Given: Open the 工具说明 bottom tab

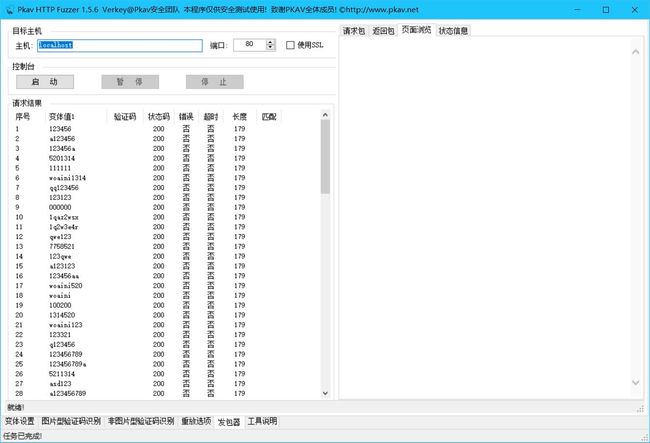Looking at the screenshot, I should click(262, 421).
